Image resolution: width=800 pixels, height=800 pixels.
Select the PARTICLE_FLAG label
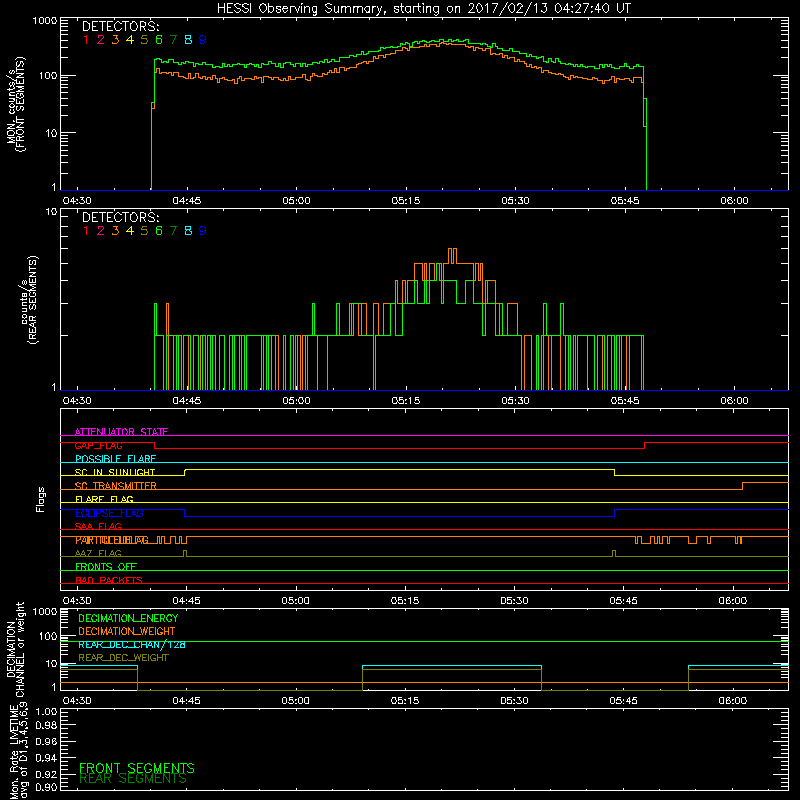(x=112, y=540)
